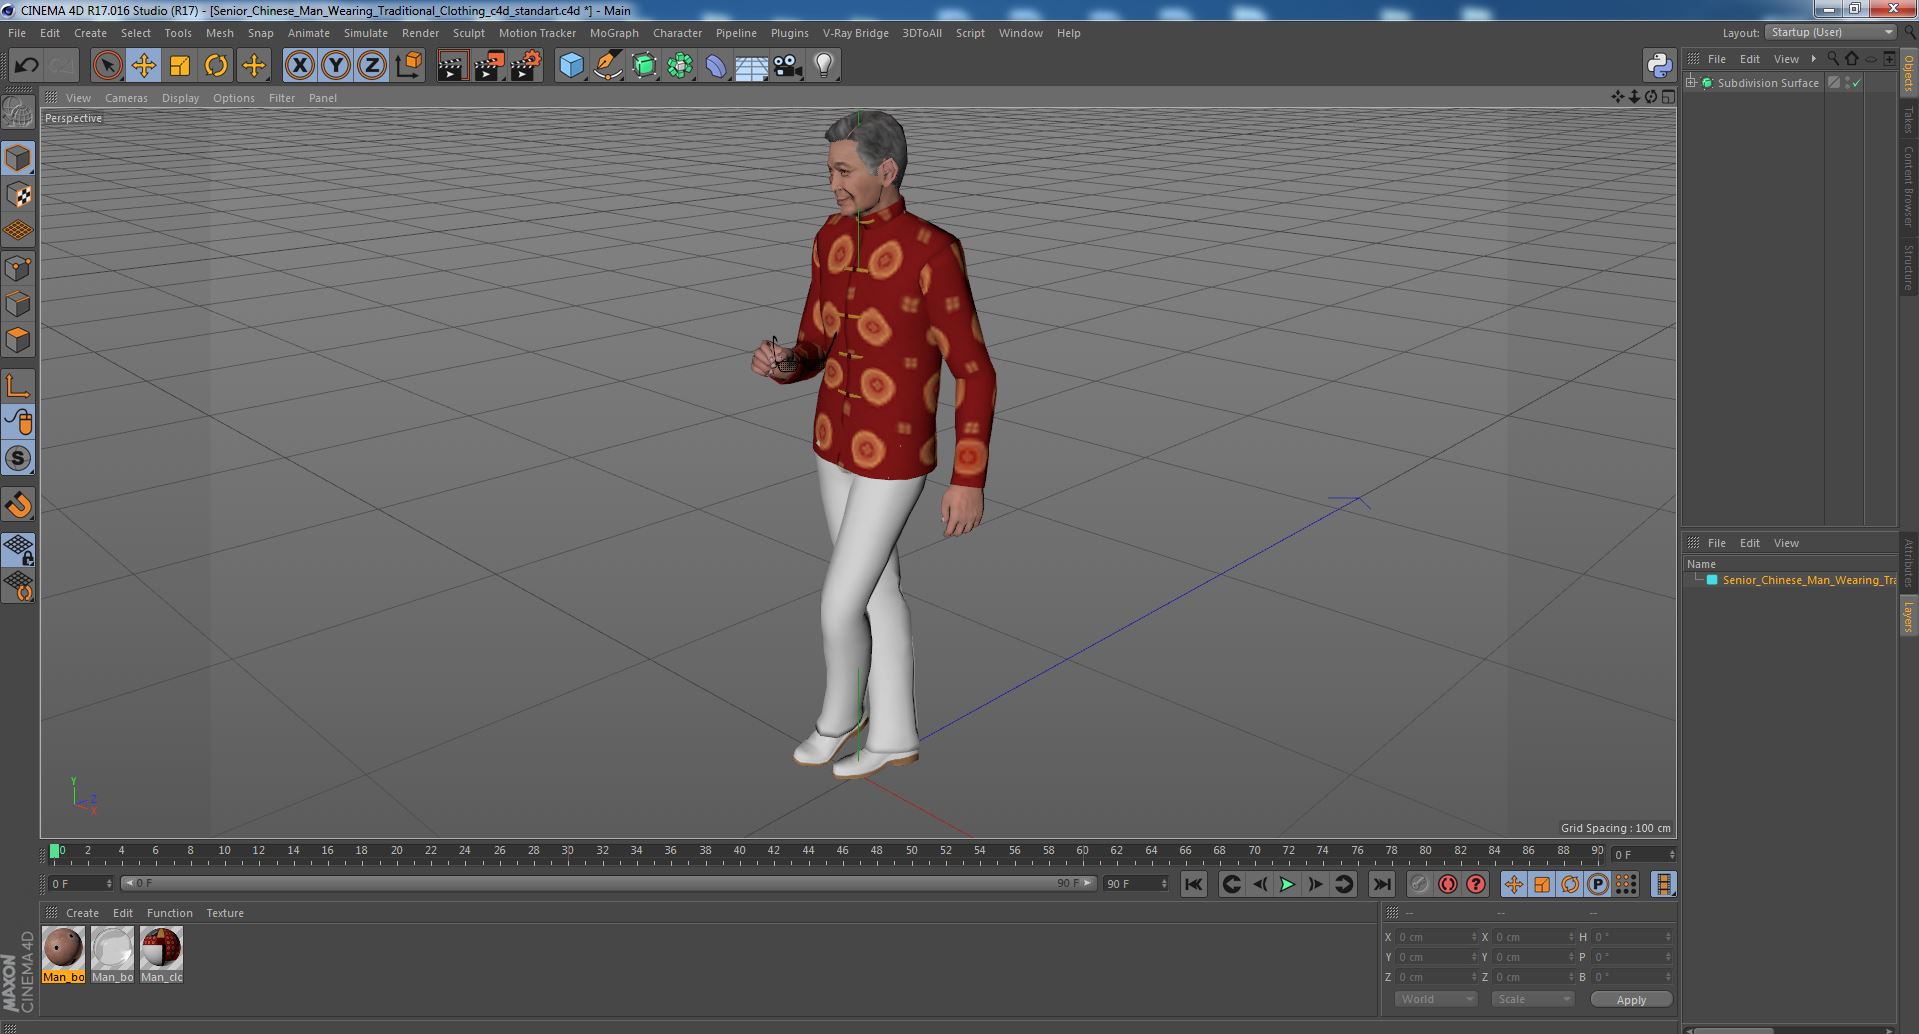
Task: Open the green Array modeling icon
Action: tap(680, 66)
